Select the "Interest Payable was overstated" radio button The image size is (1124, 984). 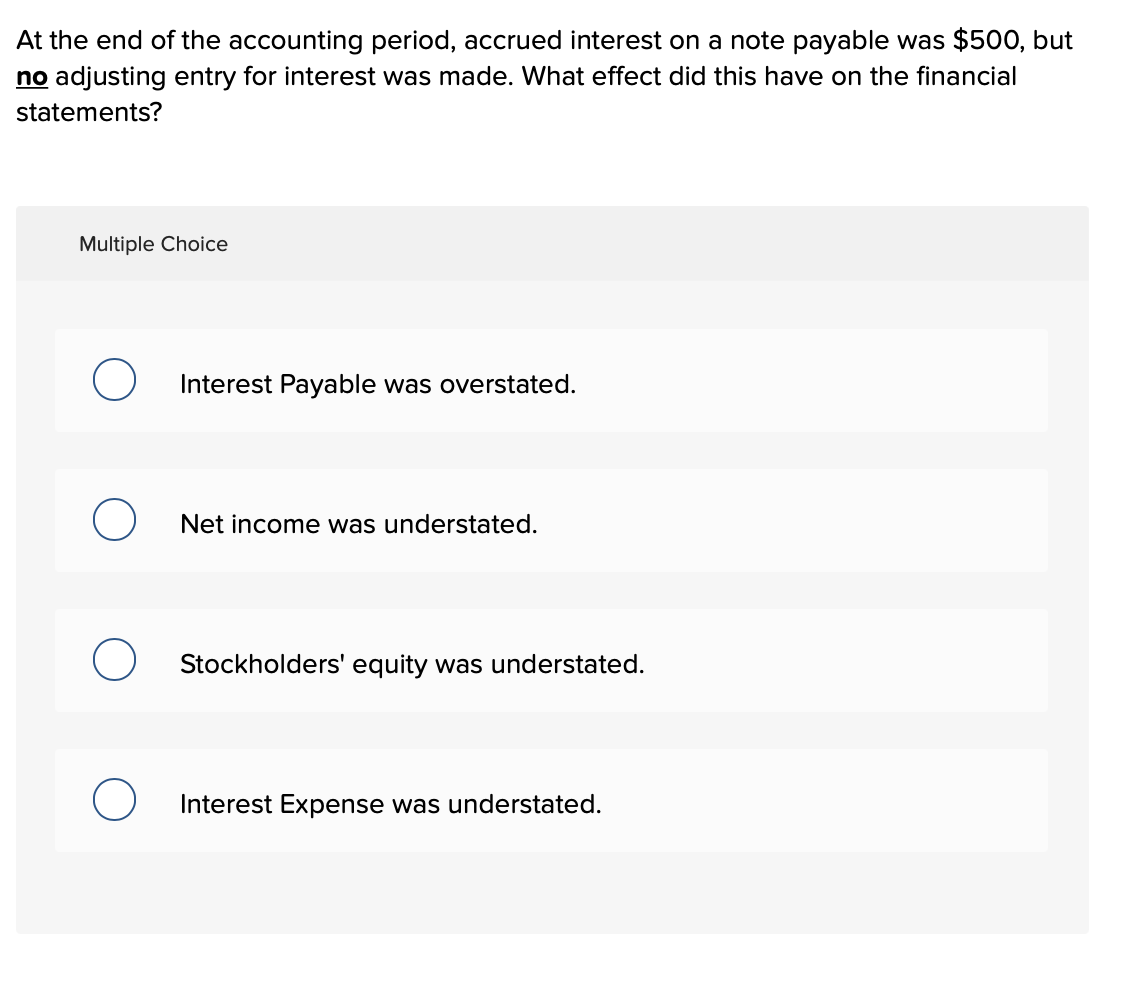[x=115, y=380]
